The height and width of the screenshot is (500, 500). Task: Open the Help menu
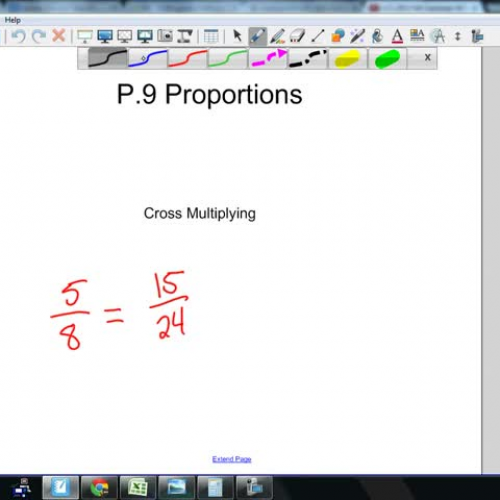tap(13, 20)
